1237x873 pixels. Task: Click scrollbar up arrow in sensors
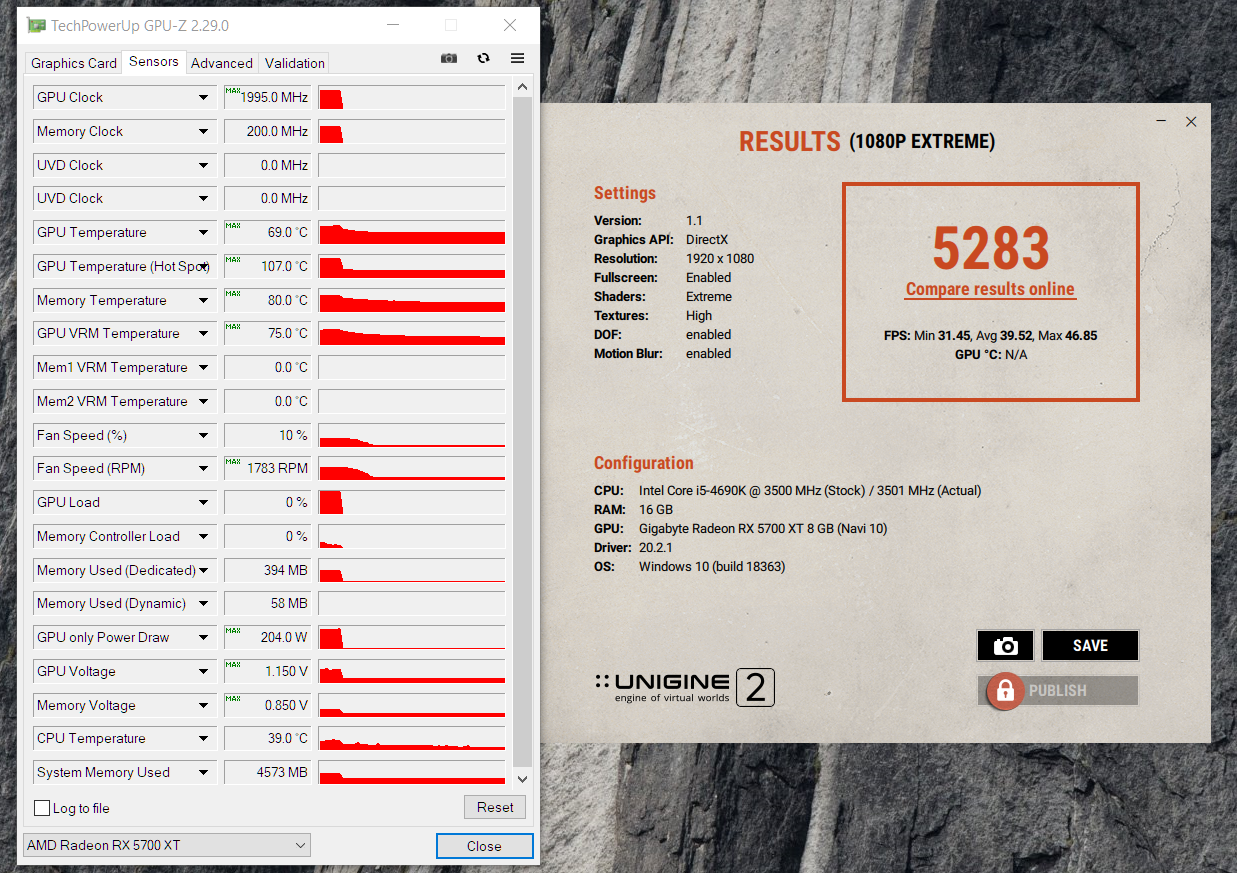(522, 88)
